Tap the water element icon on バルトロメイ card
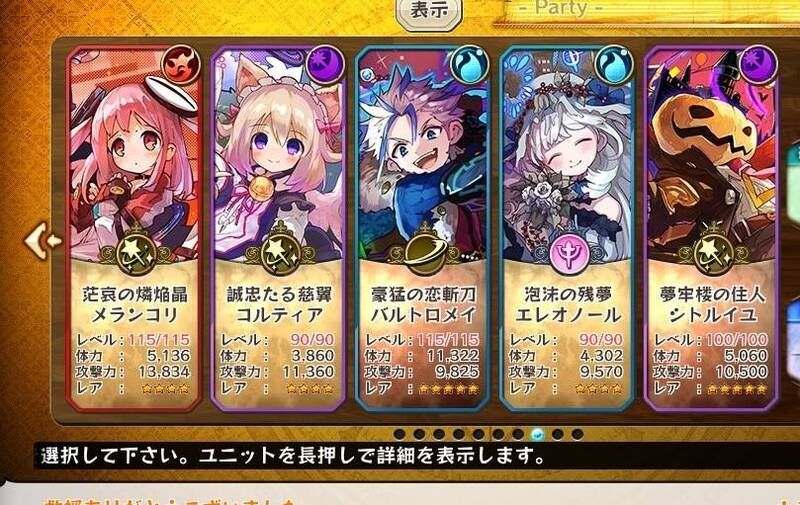This screenshot has height=505, width=800. coord(469,65)
